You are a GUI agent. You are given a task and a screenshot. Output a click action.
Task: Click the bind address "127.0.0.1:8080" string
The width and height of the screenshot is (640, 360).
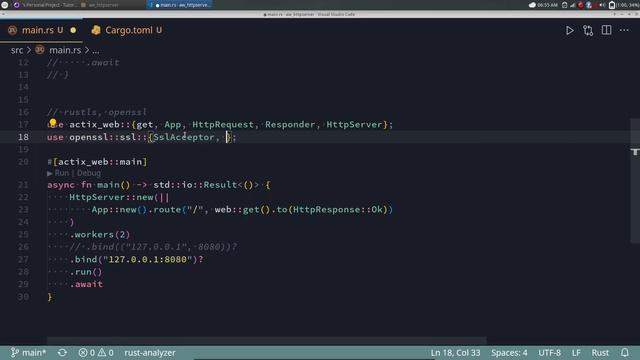[x=147, y=260]
